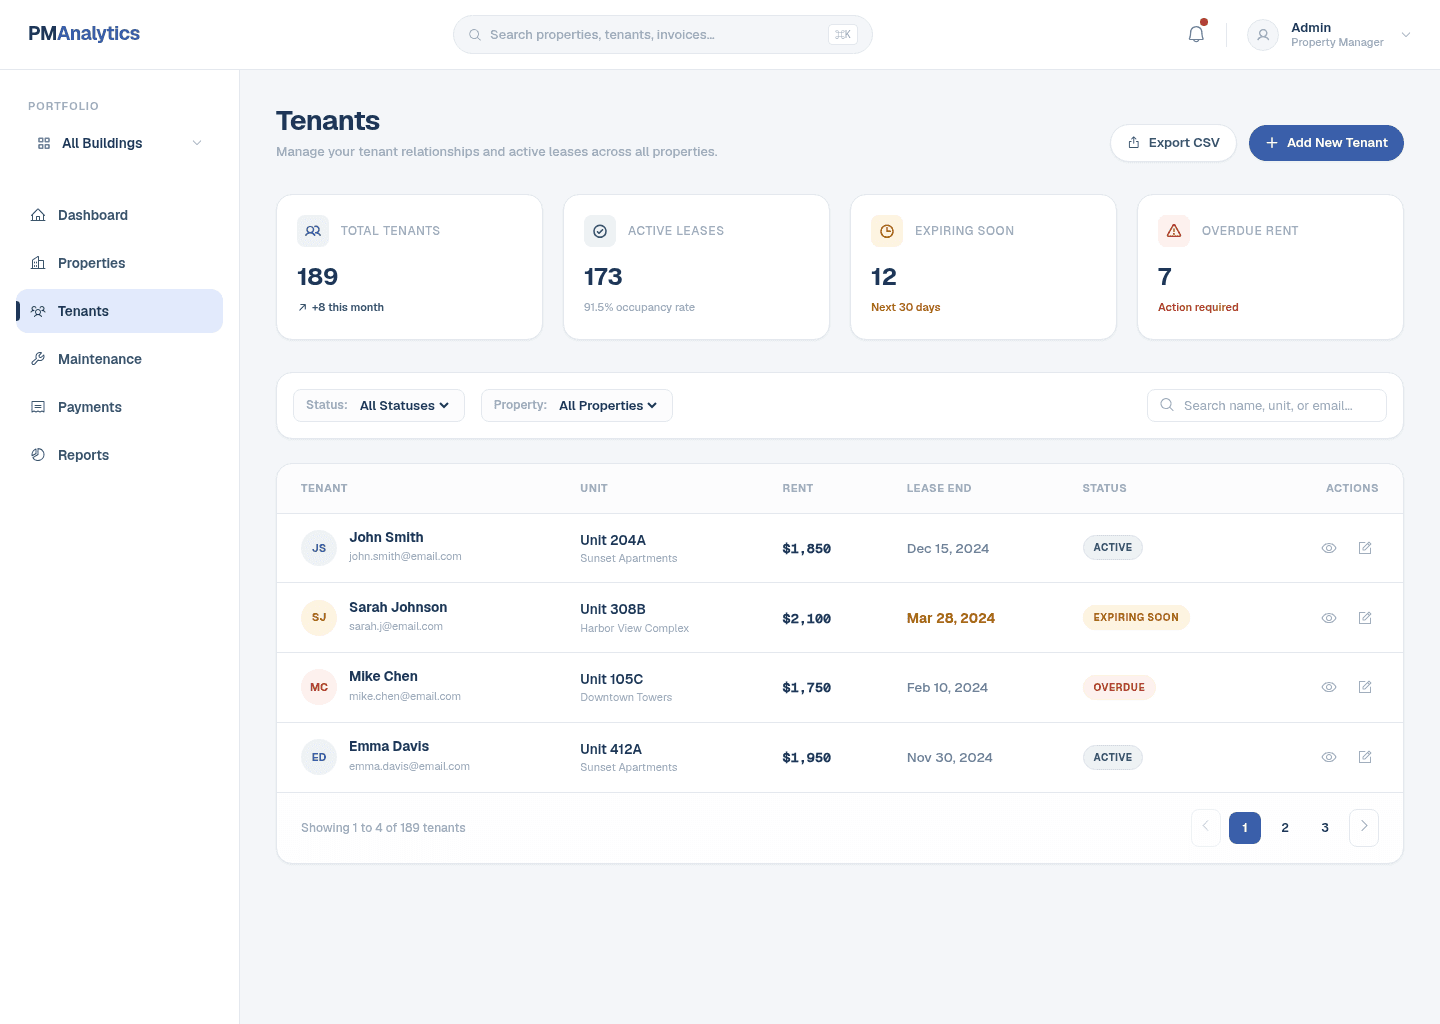Go to next page arrow in pagination
The image size is (1440, 1024).
click(x=1364, y=827)
